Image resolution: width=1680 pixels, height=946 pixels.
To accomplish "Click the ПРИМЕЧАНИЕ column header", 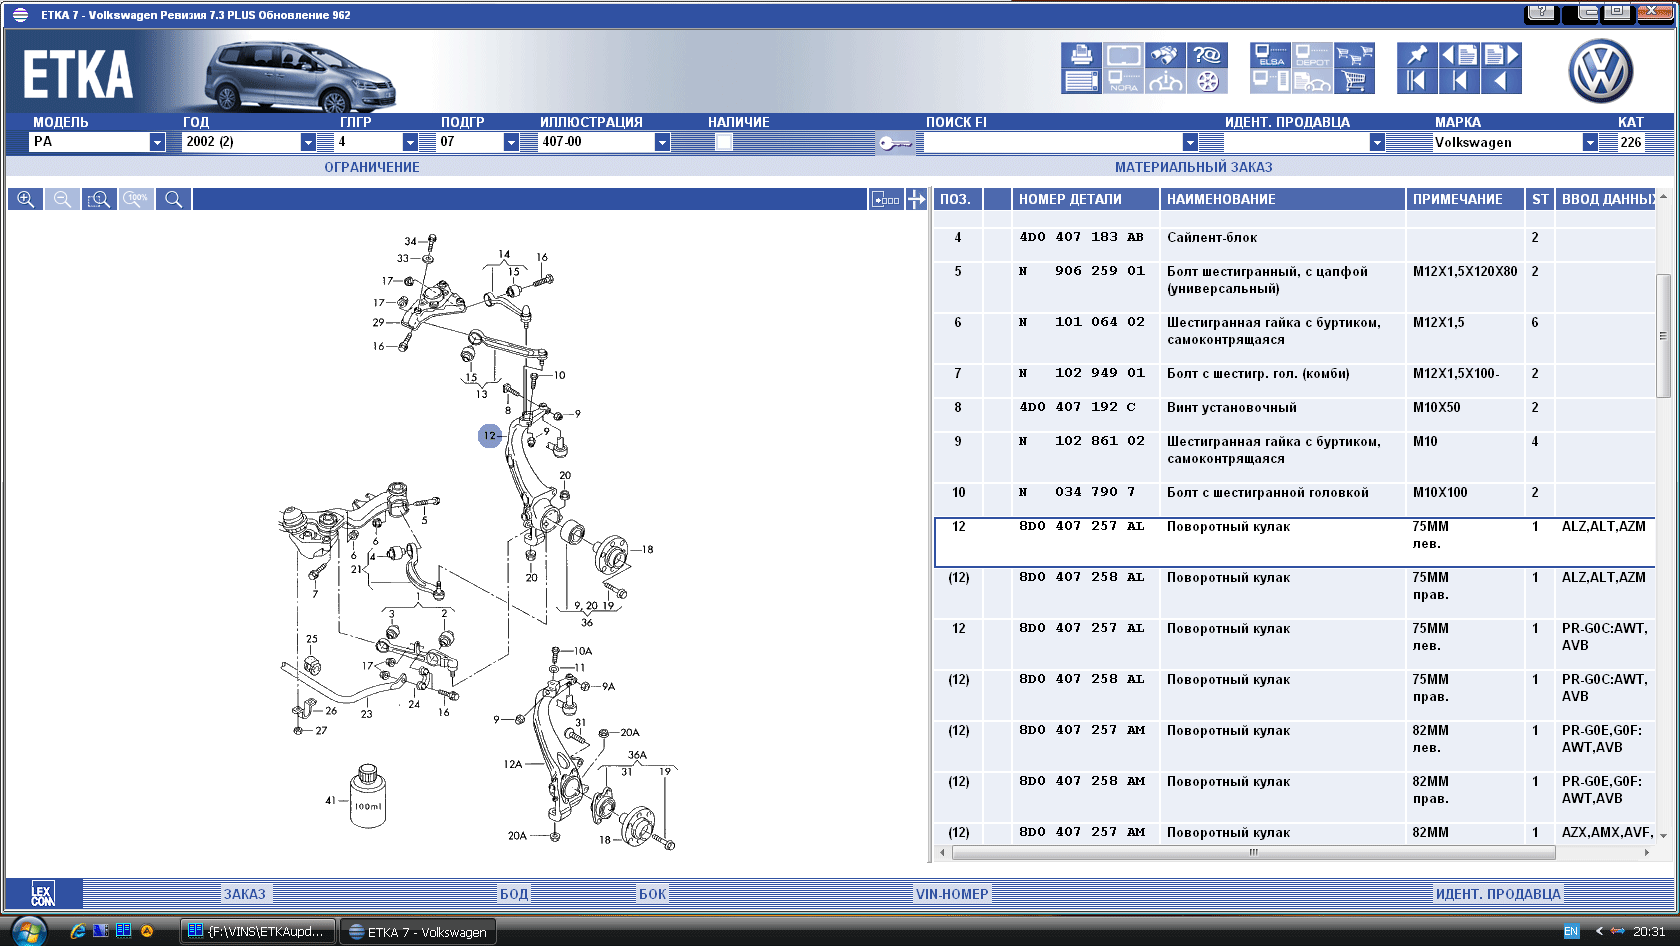I will (1464, 199).
